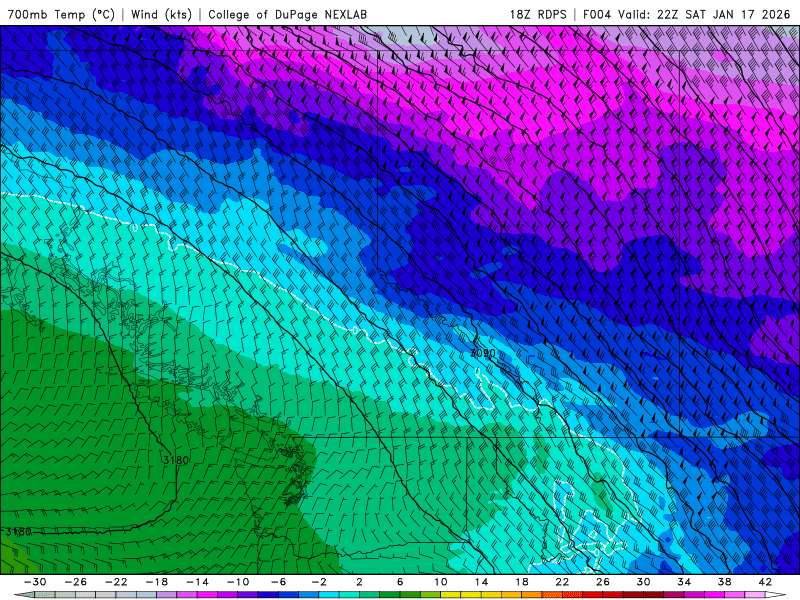Click the 42 color scale label
This screenshot has width=800, height=600.
(765, 582)
